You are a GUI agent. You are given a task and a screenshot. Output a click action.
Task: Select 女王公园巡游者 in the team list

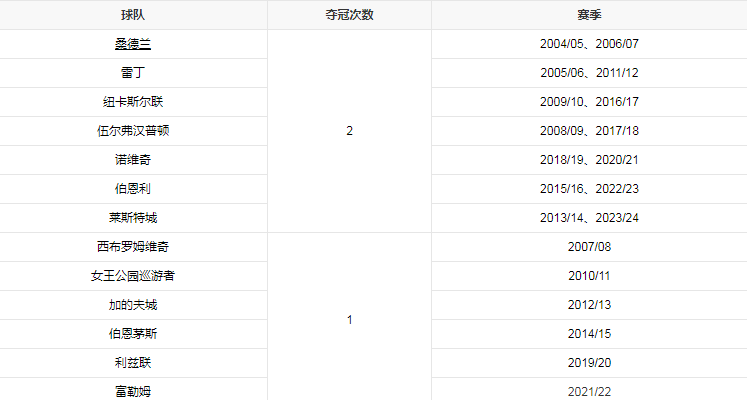pyautogui.click(x=133, y=276)
